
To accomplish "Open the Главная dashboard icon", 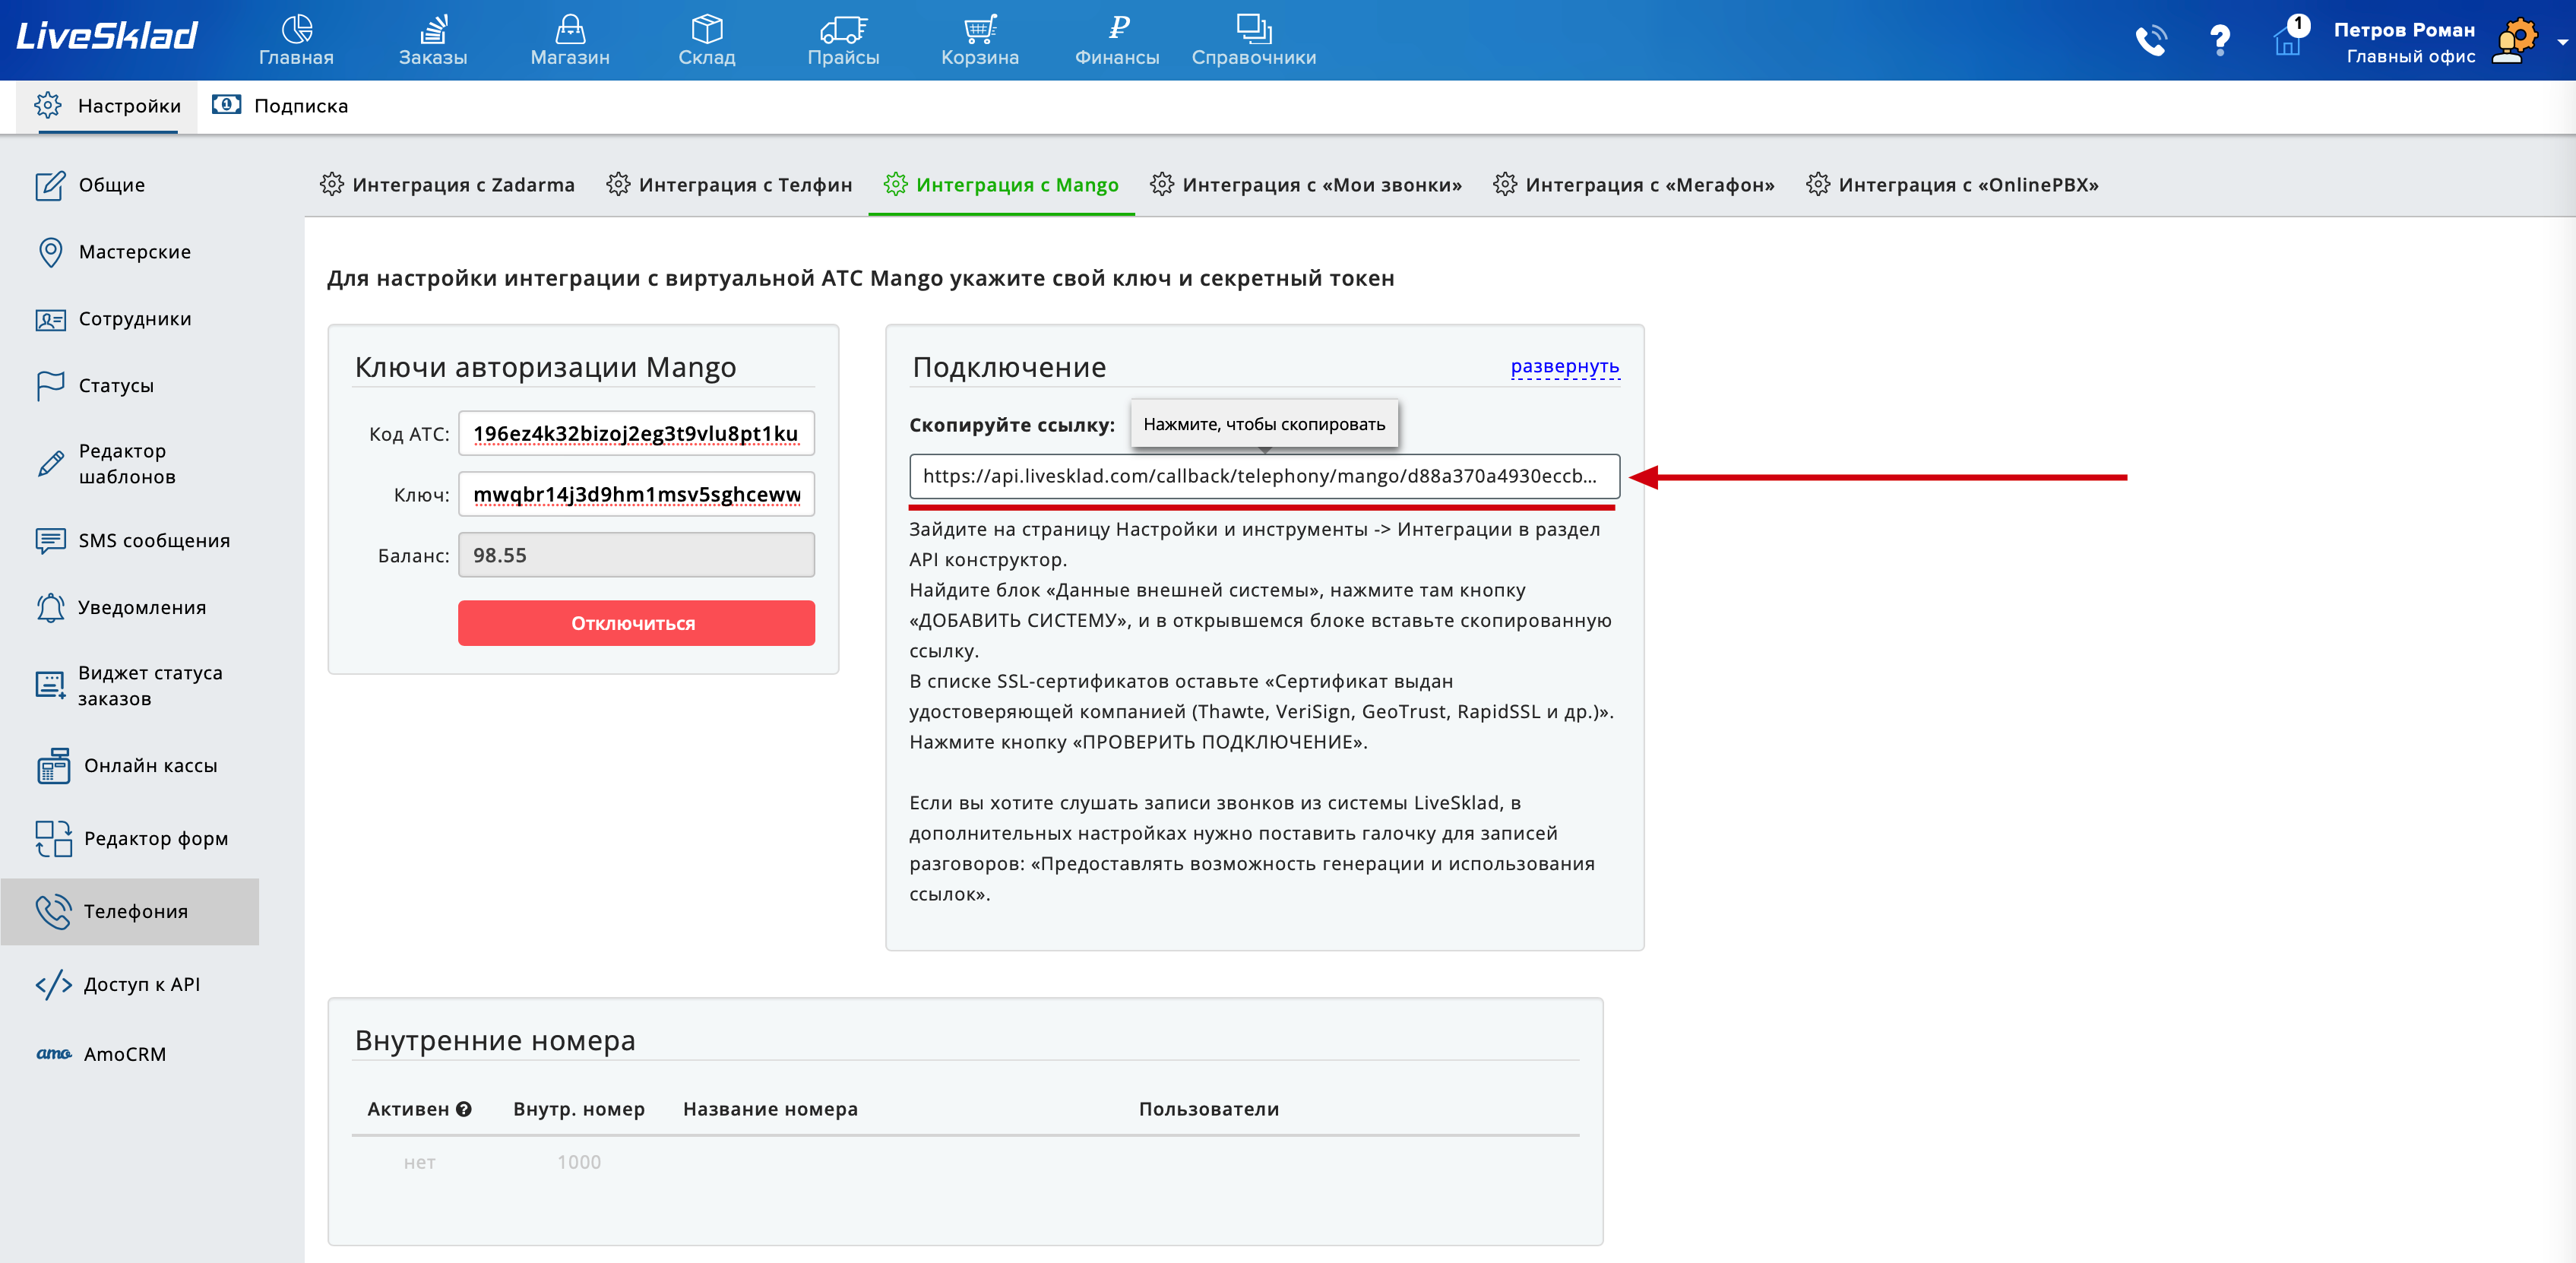I will click(296, 40).
